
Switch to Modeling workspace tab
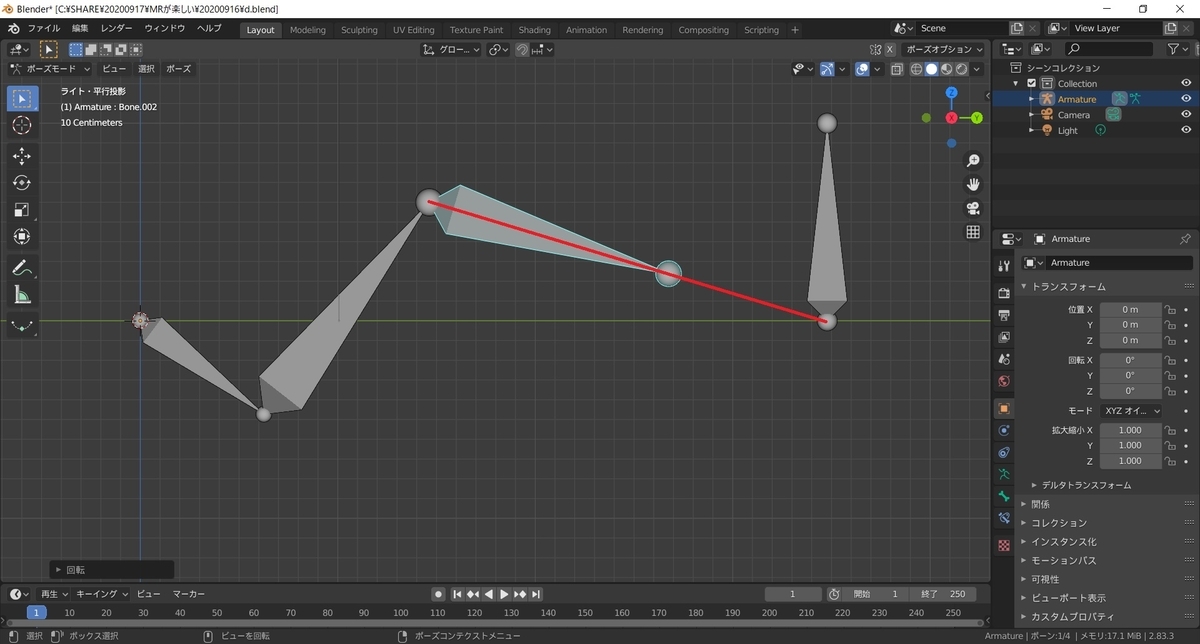(x=308, y=30)
